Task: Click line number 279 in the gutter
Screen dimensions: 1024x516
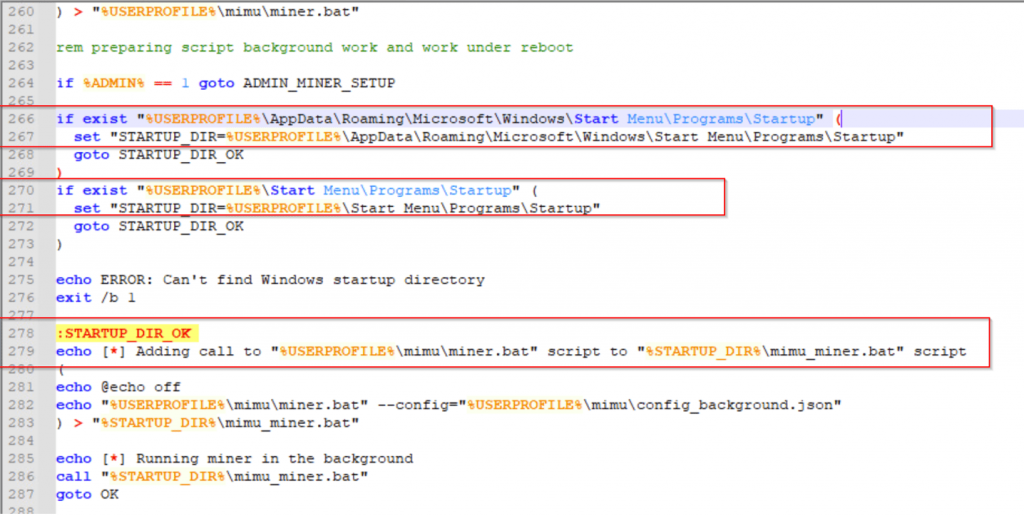Action: point(20,351)
